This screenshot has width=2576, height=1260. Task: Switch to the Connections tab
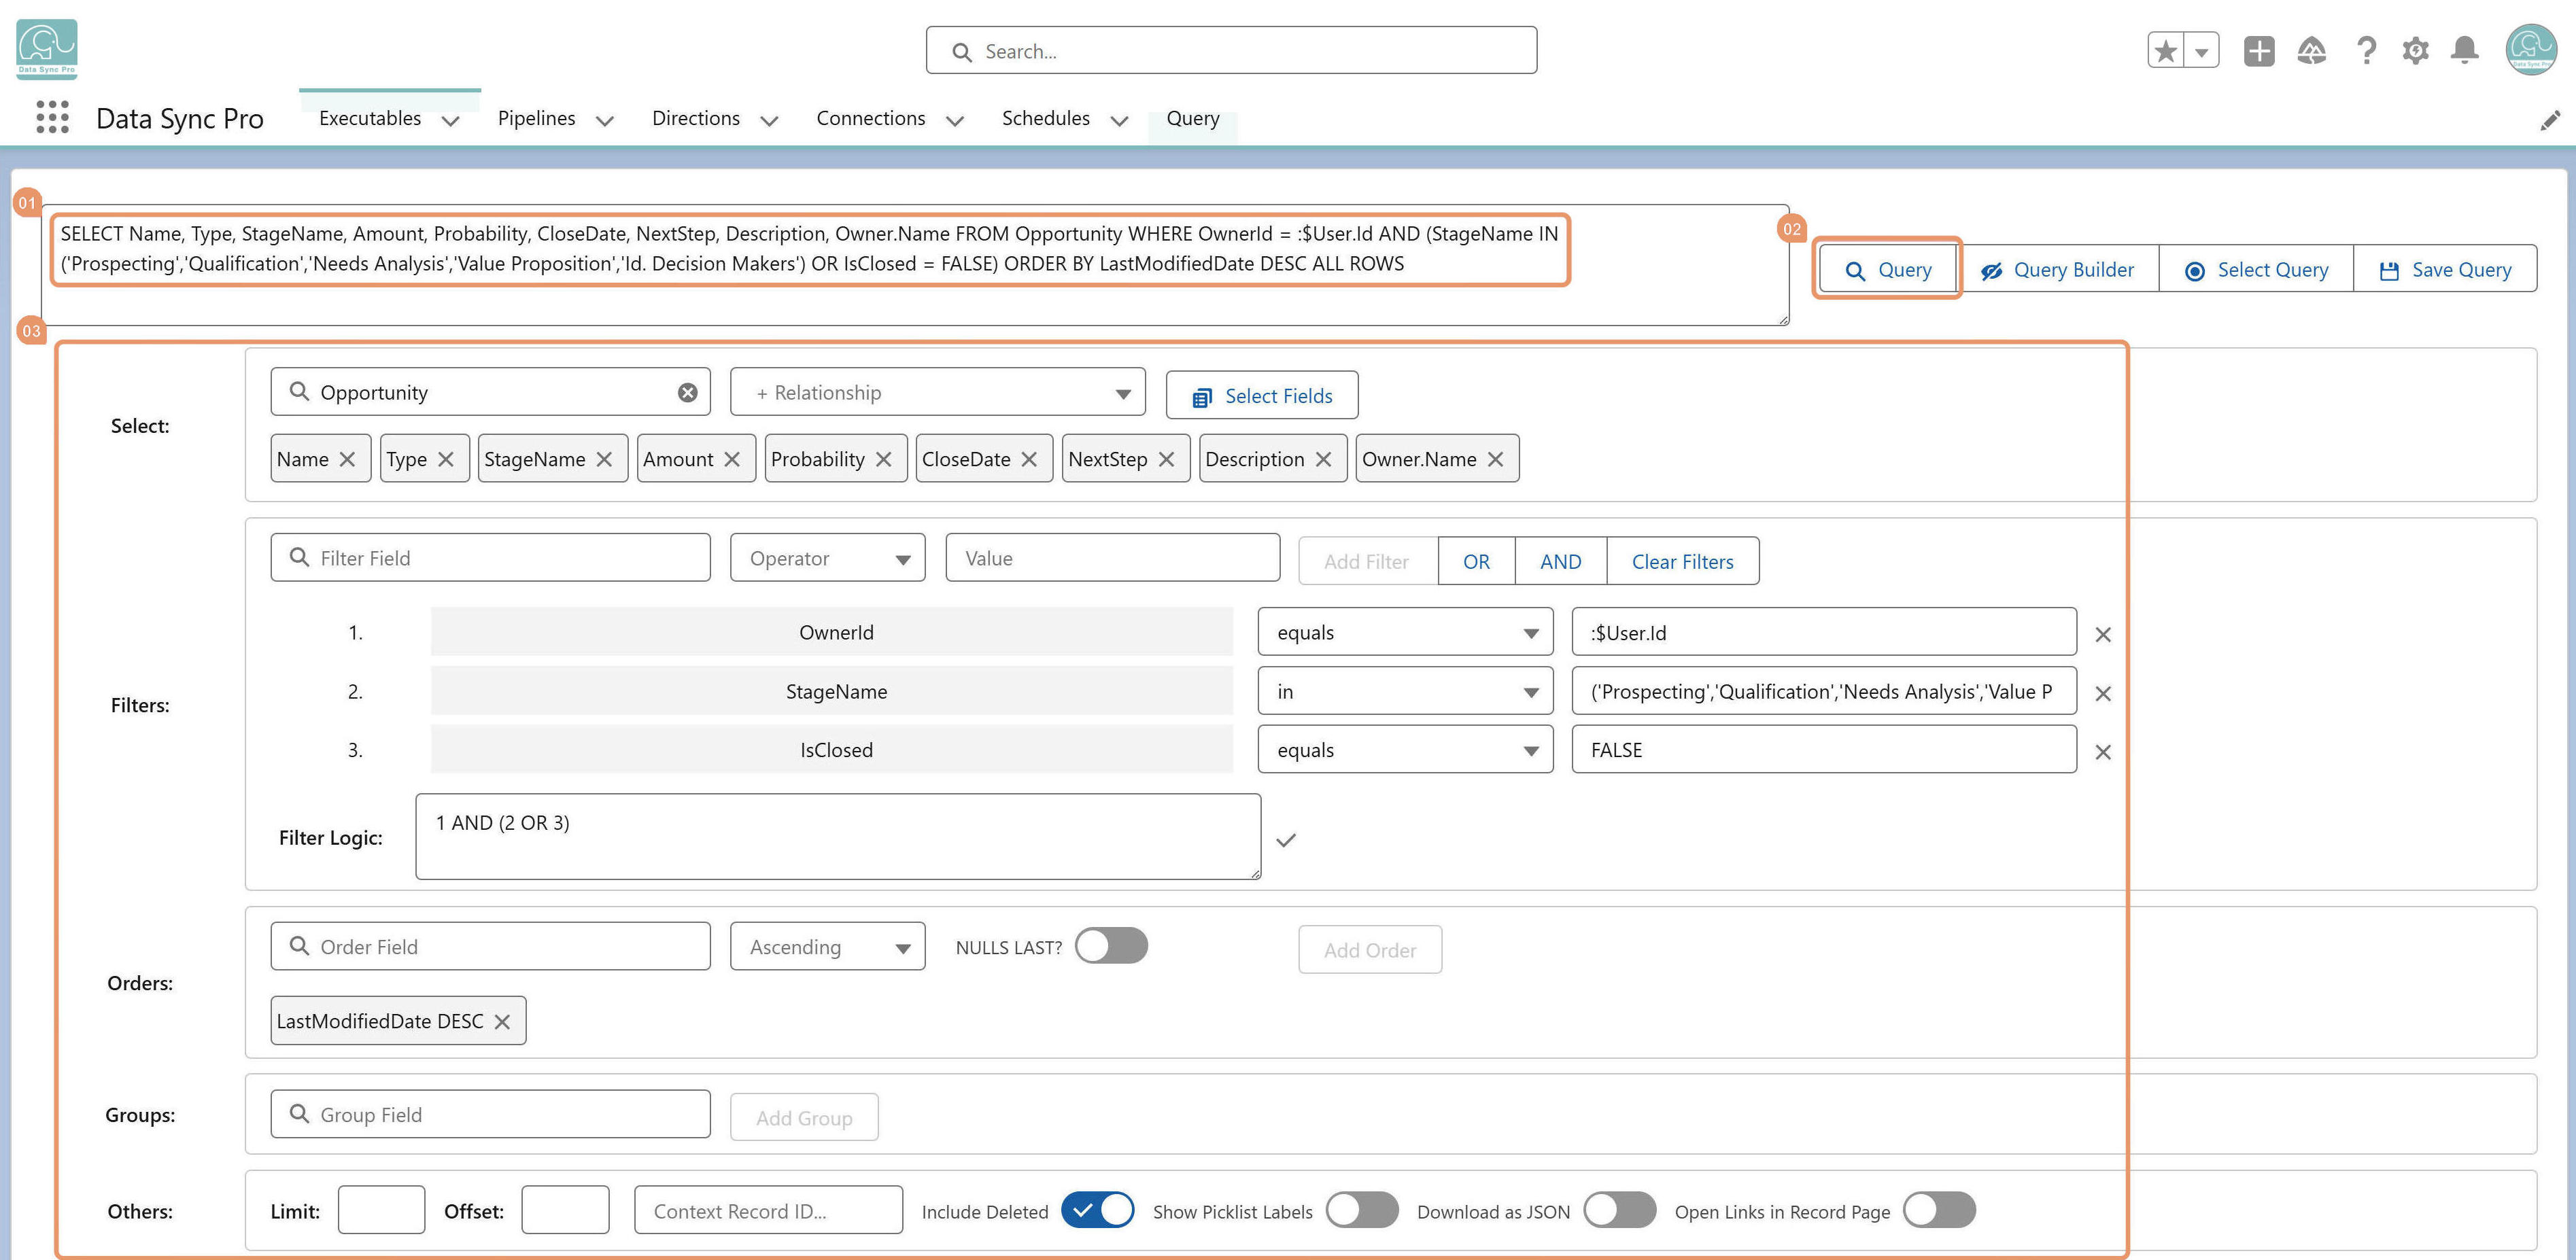871,118
